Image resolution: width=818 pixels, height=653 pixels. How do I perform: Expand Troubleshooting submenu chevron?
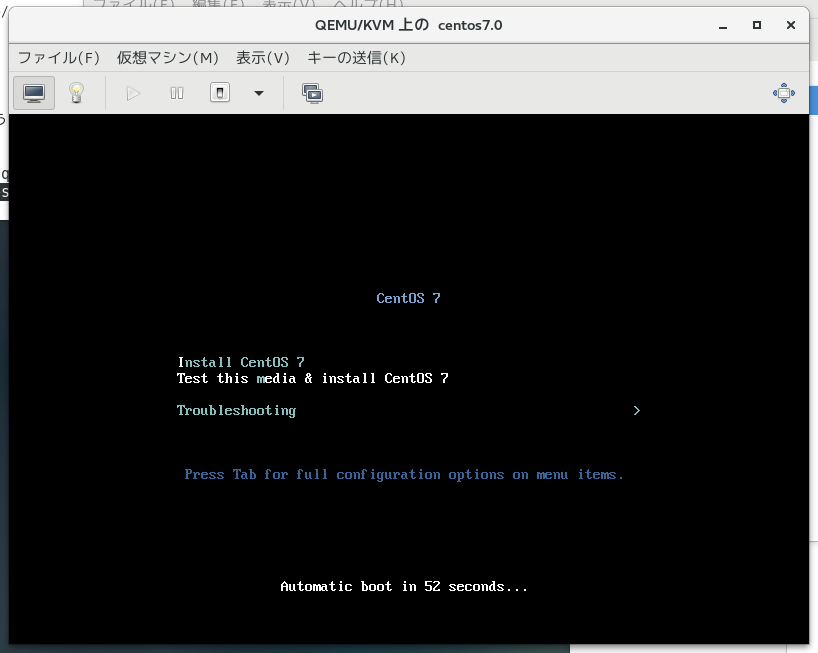click(x=636, y=410)
